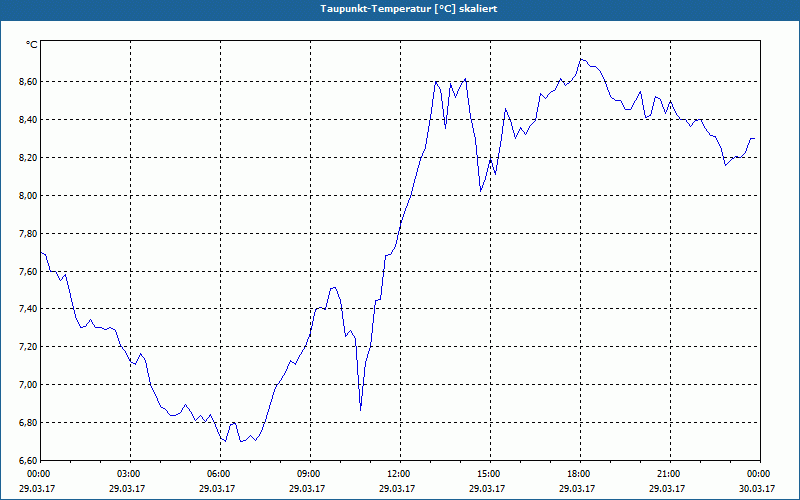
Task: Select the '06:00' time label
Action: [217, 474]
